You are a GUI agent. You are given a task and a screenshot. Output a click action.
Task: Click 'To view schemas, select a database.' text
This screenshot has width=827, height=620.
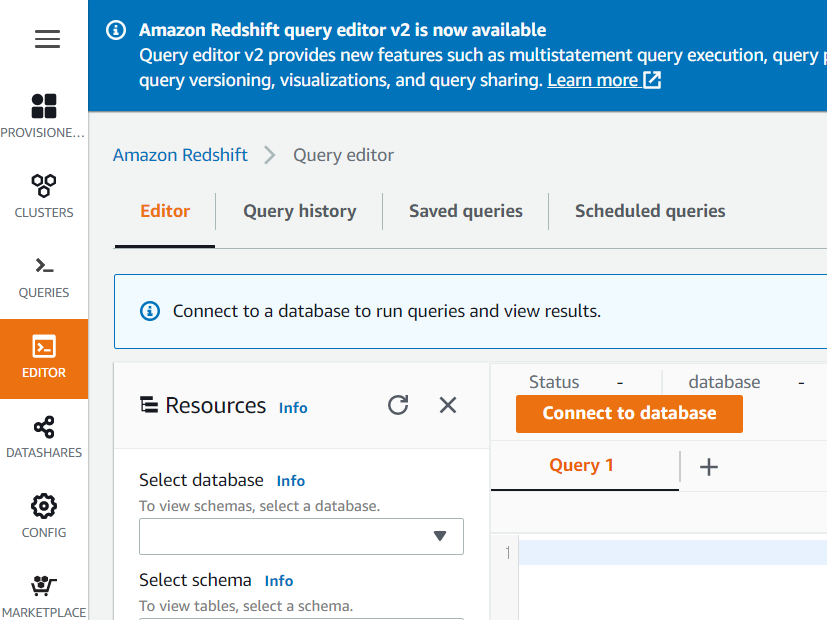pyautogui.click(x=259, y=506)
